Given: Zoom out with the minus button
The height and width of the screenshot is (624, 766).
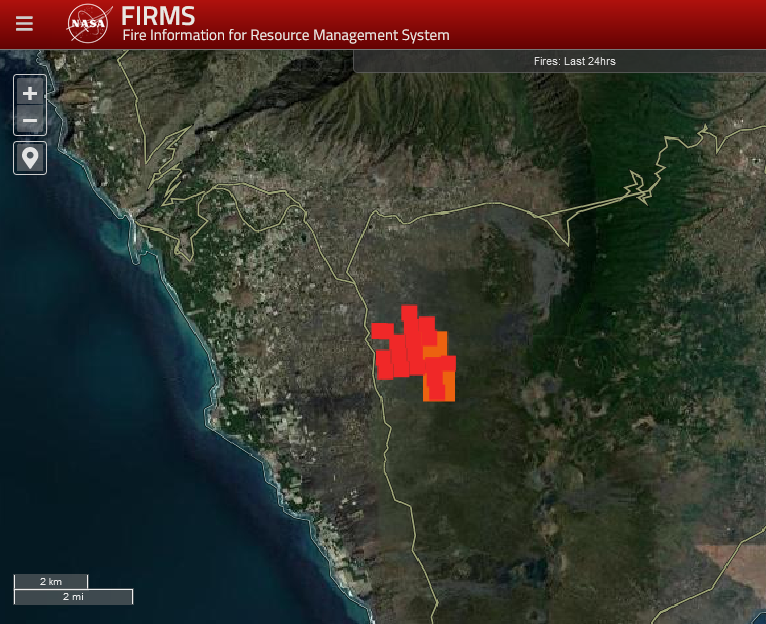Looking at the screenshot, I should pos(30,120).
